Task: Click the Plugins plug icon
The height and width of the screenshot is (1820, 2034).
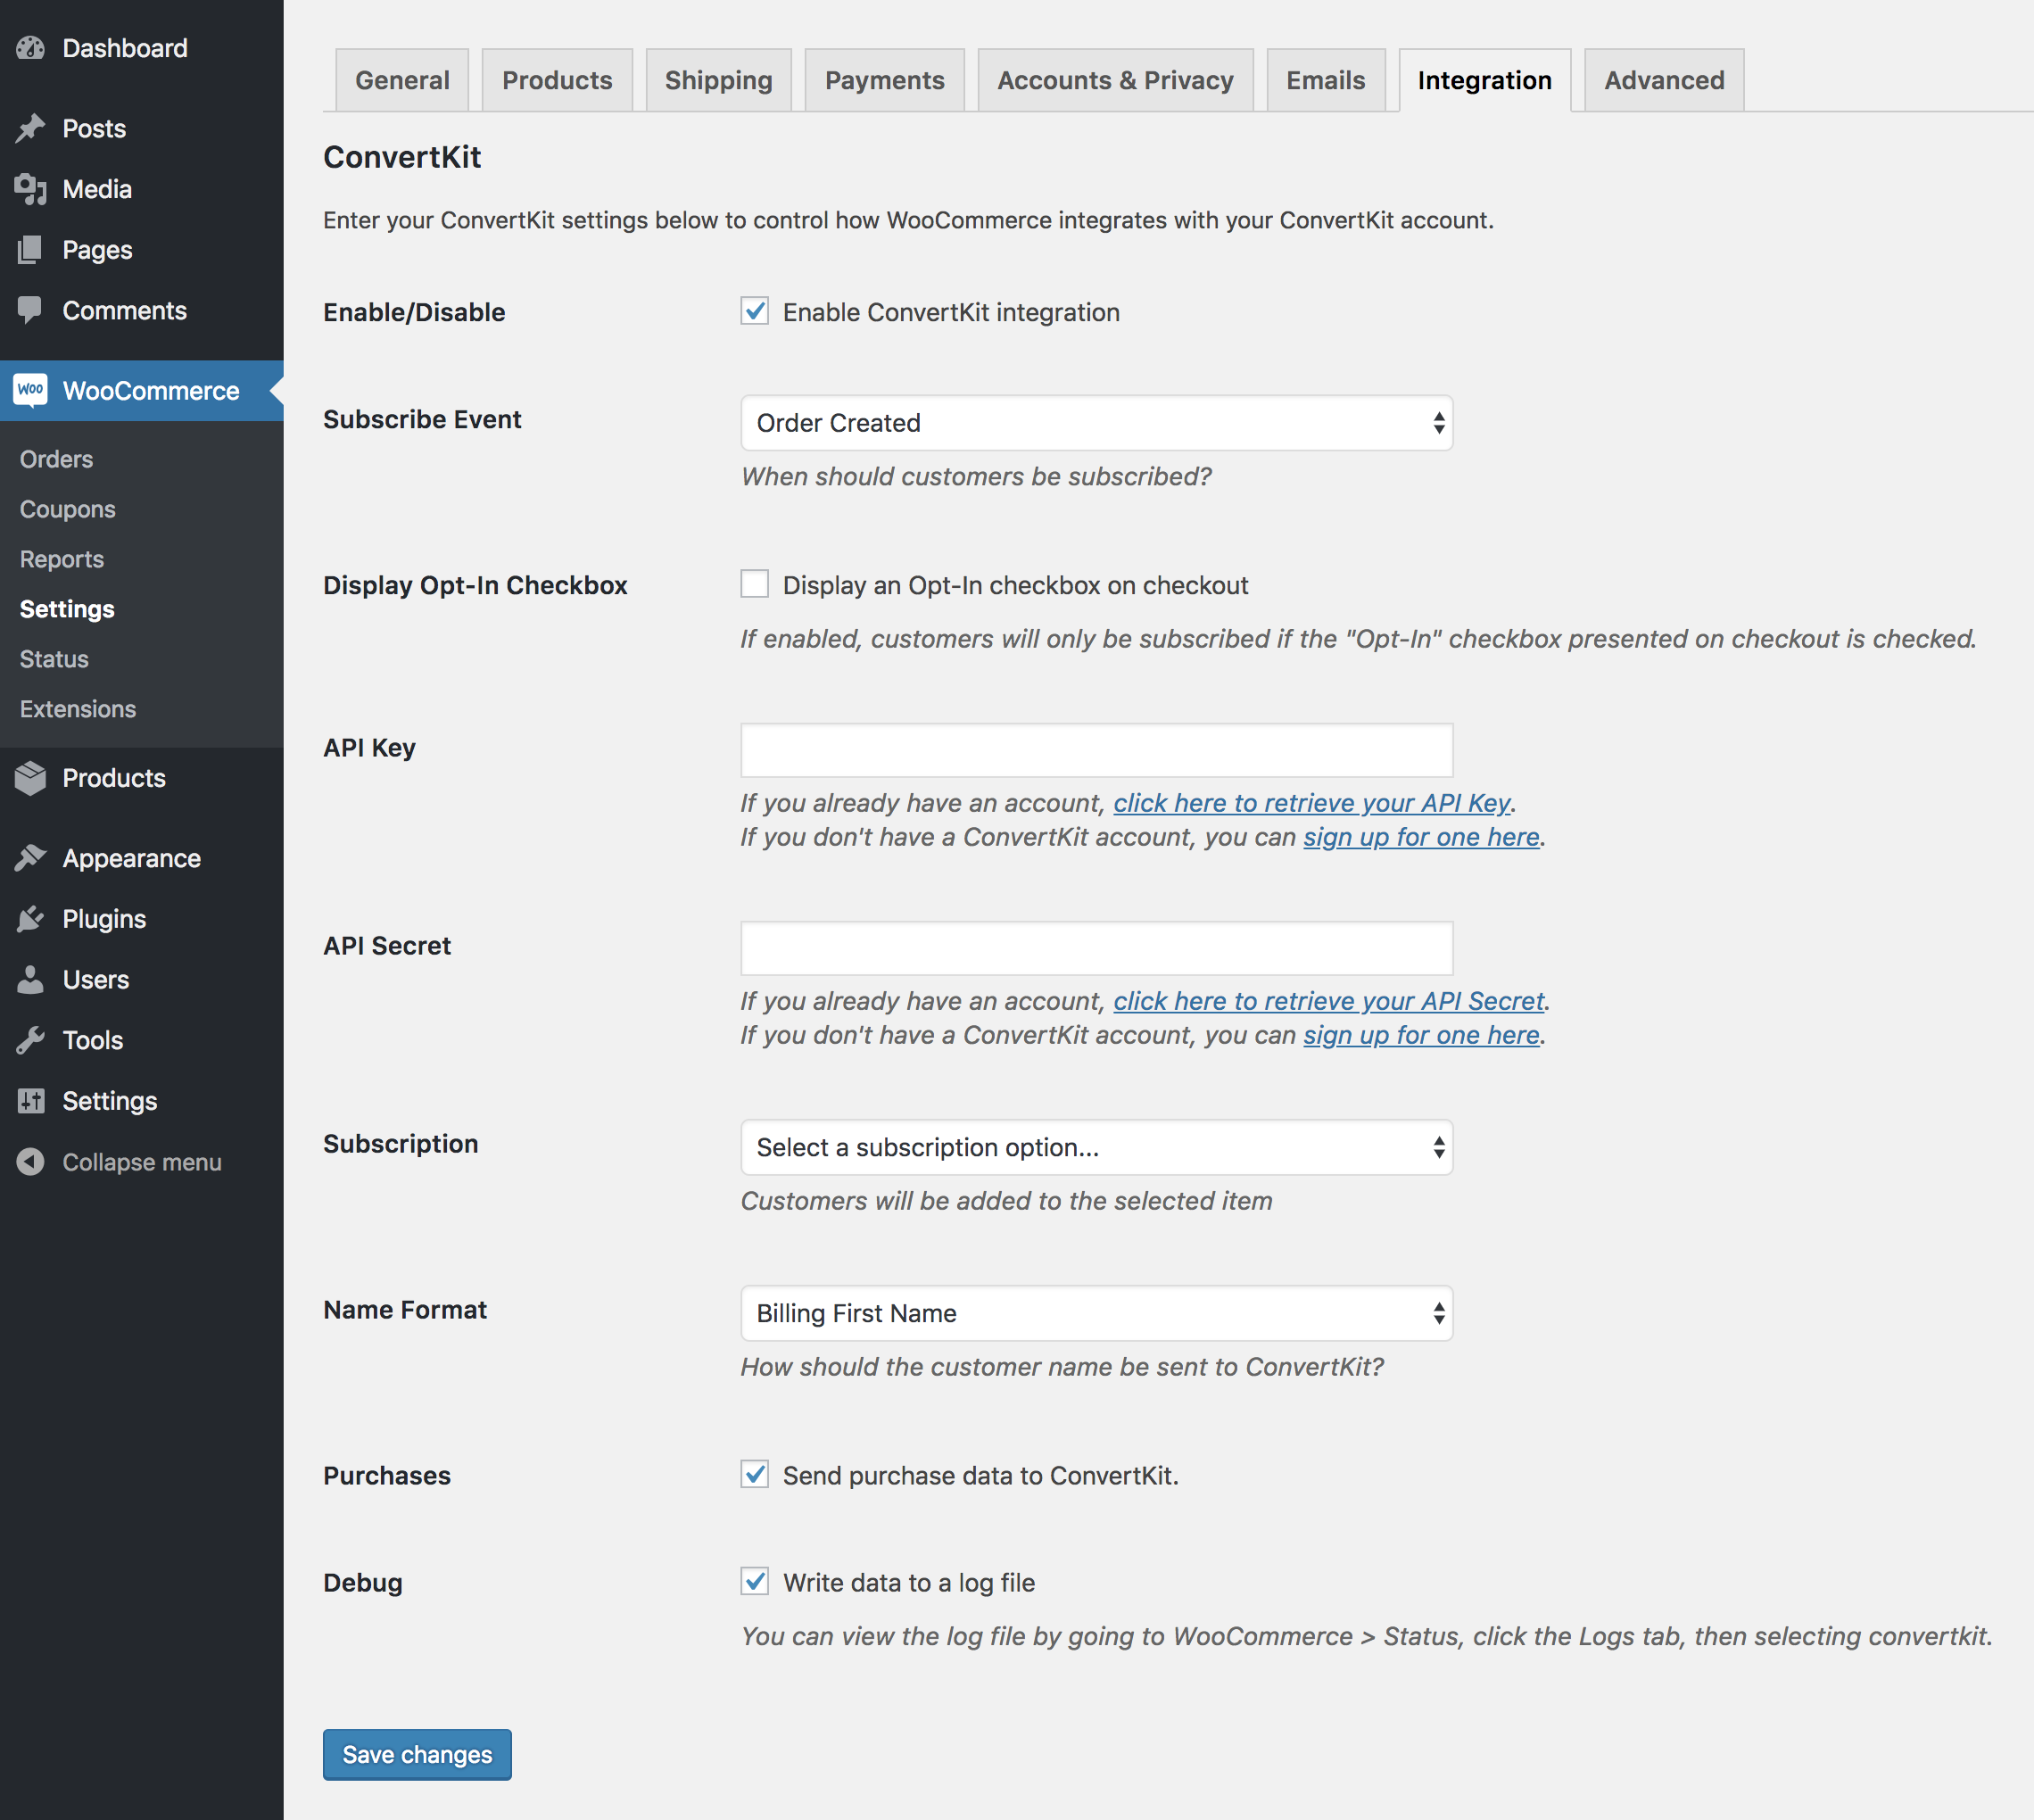Action: coord(31,919)
